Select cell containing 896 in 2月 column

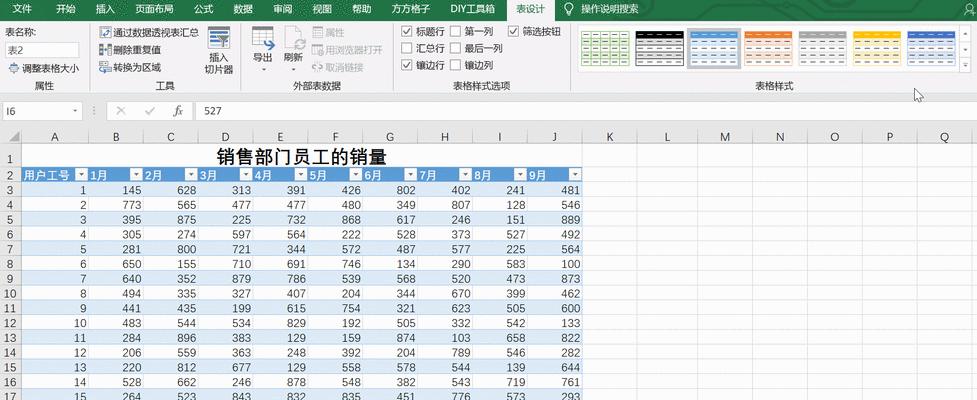[171, 338]
